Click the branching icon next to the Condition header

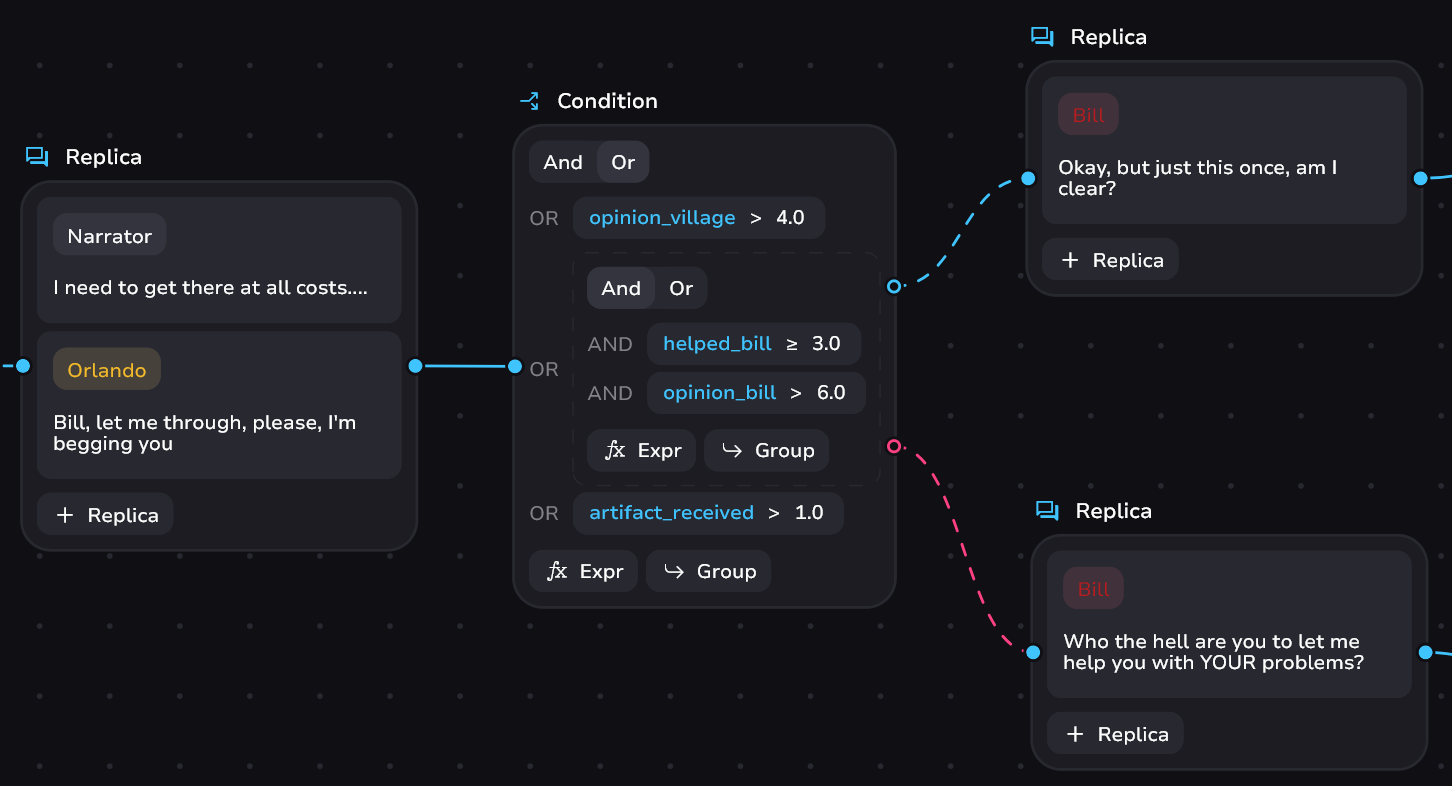[x=529, y=100]
